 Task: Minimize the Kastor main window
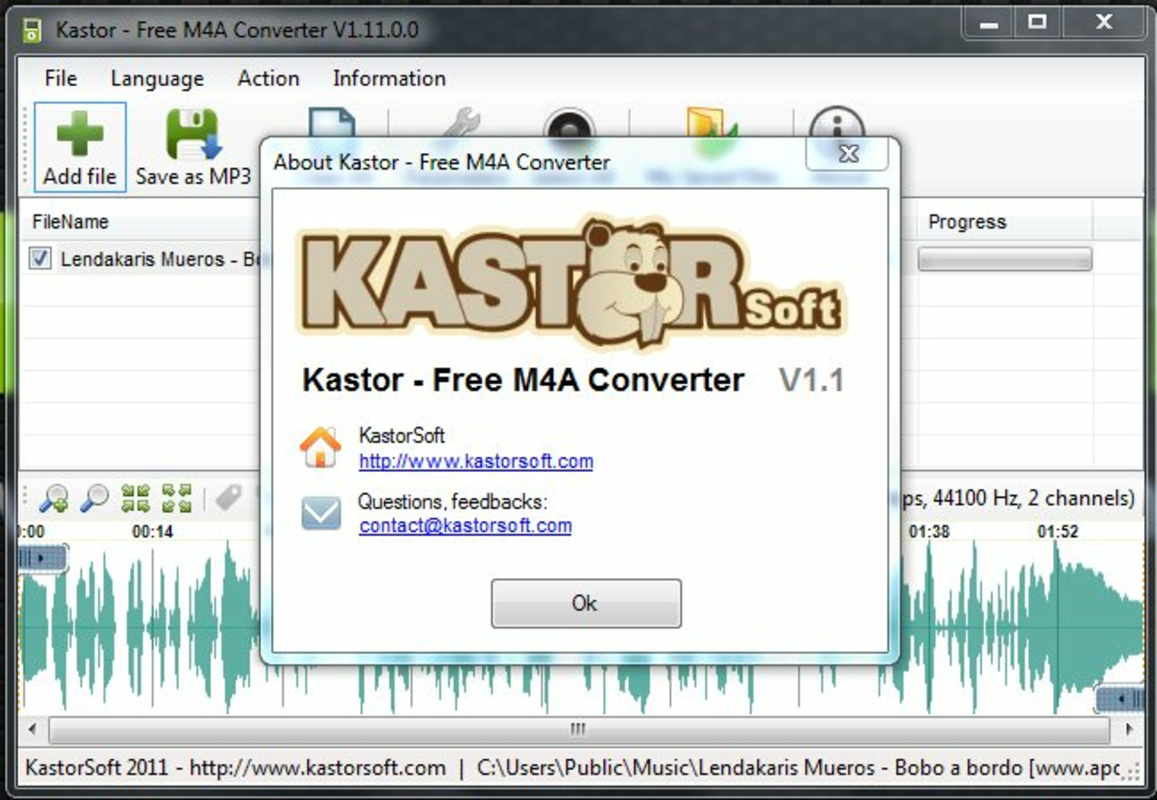(989, 24)
